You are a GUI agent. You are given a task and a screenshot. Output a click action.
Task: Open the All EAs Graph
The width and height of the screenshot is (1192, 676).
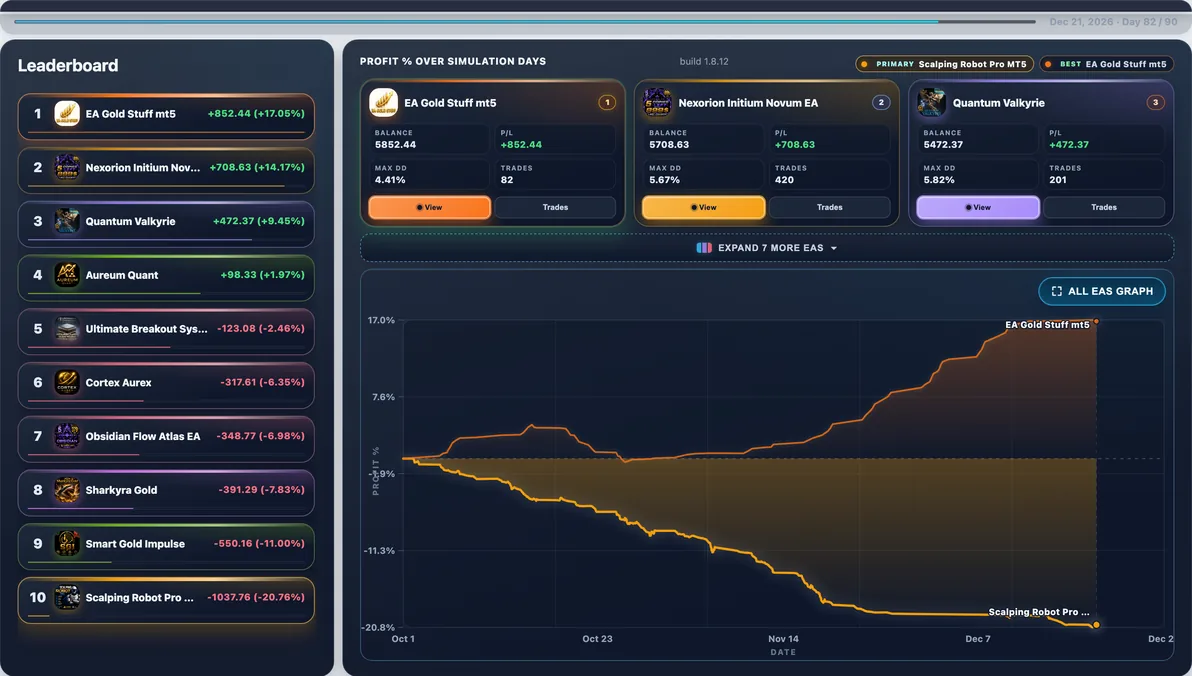coord(1102,291)
